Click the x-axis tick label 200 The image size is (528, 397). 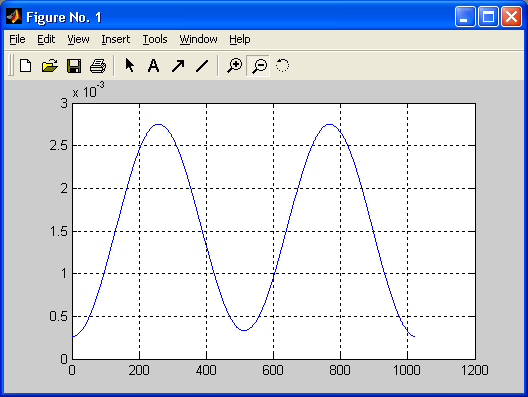[x=139, y=370]
